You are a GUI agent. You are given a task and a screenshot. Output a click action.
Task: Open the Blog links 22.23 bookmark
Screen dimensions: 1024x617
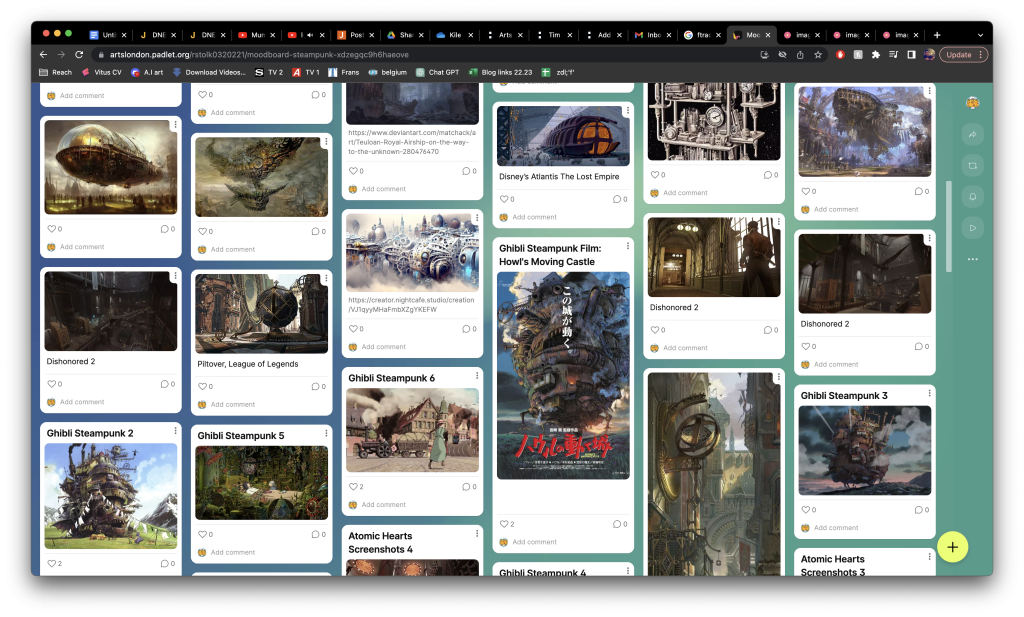501,72
